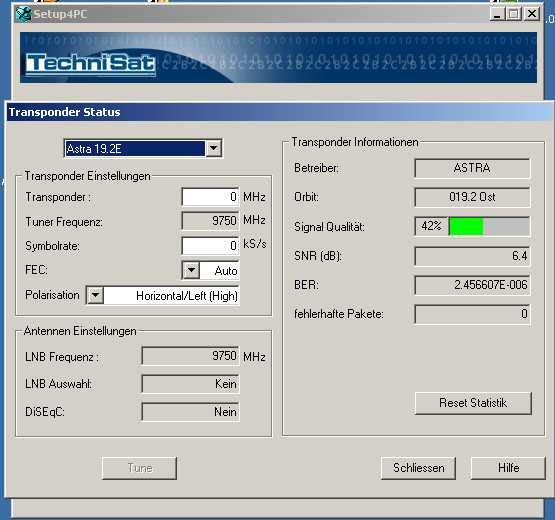This screenshot has width=555, height=520.
Task: Click the fehlerhafte Pakete value 0
Action: click(472, 314)
